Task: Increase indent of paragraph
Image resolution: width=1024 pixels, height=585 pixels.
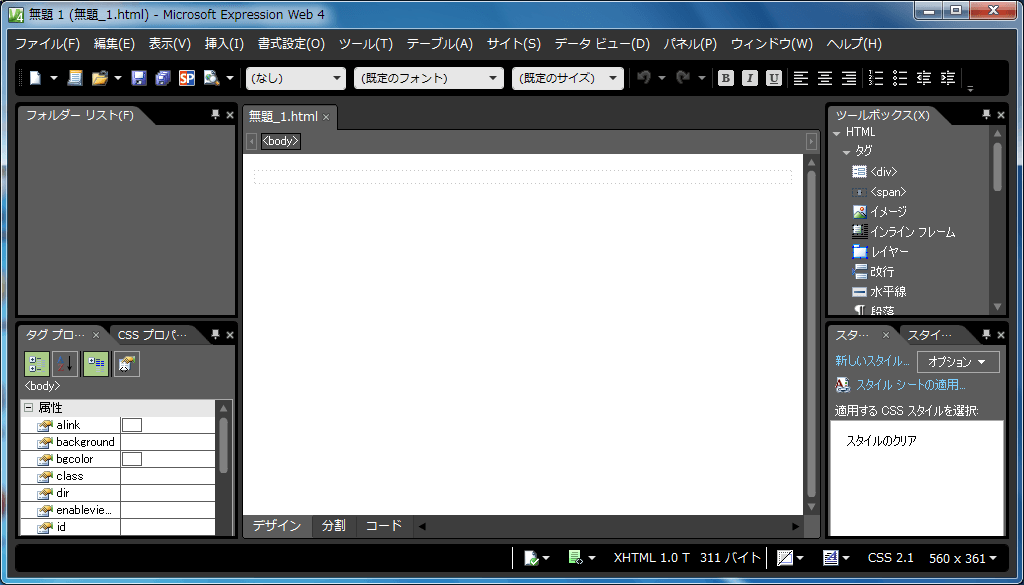Action: point(948,78)
